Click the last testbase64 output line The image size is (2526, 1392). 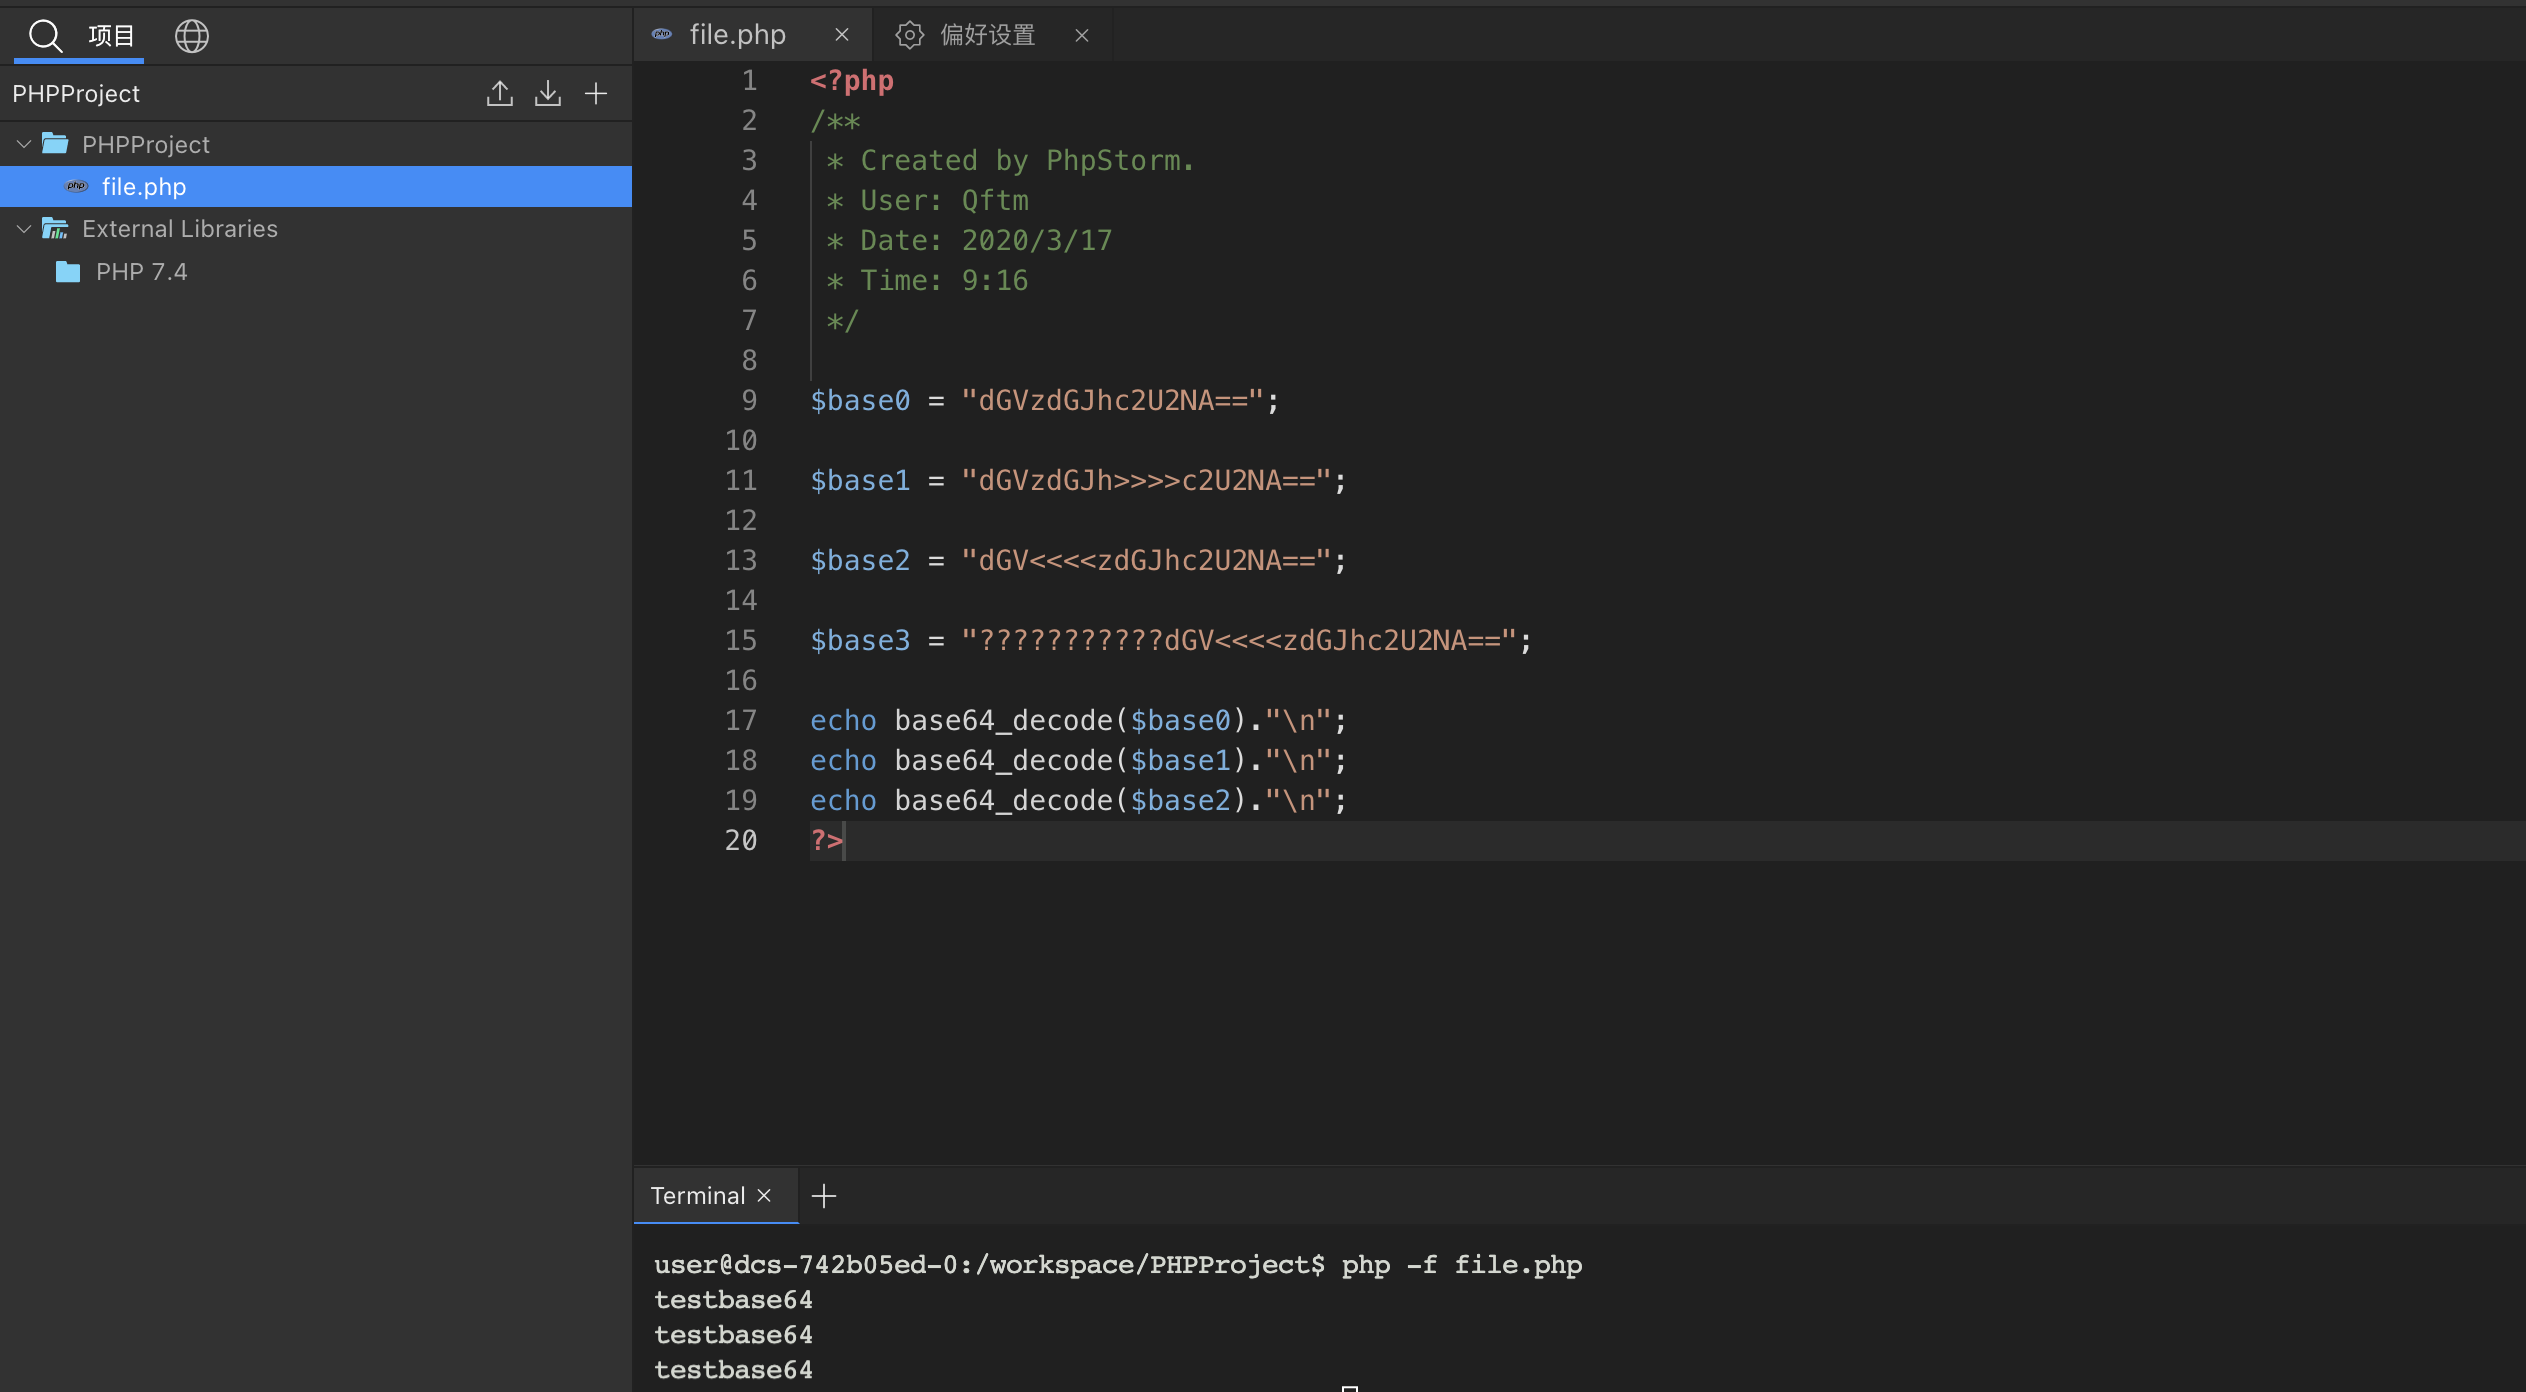click(733, 1370)
